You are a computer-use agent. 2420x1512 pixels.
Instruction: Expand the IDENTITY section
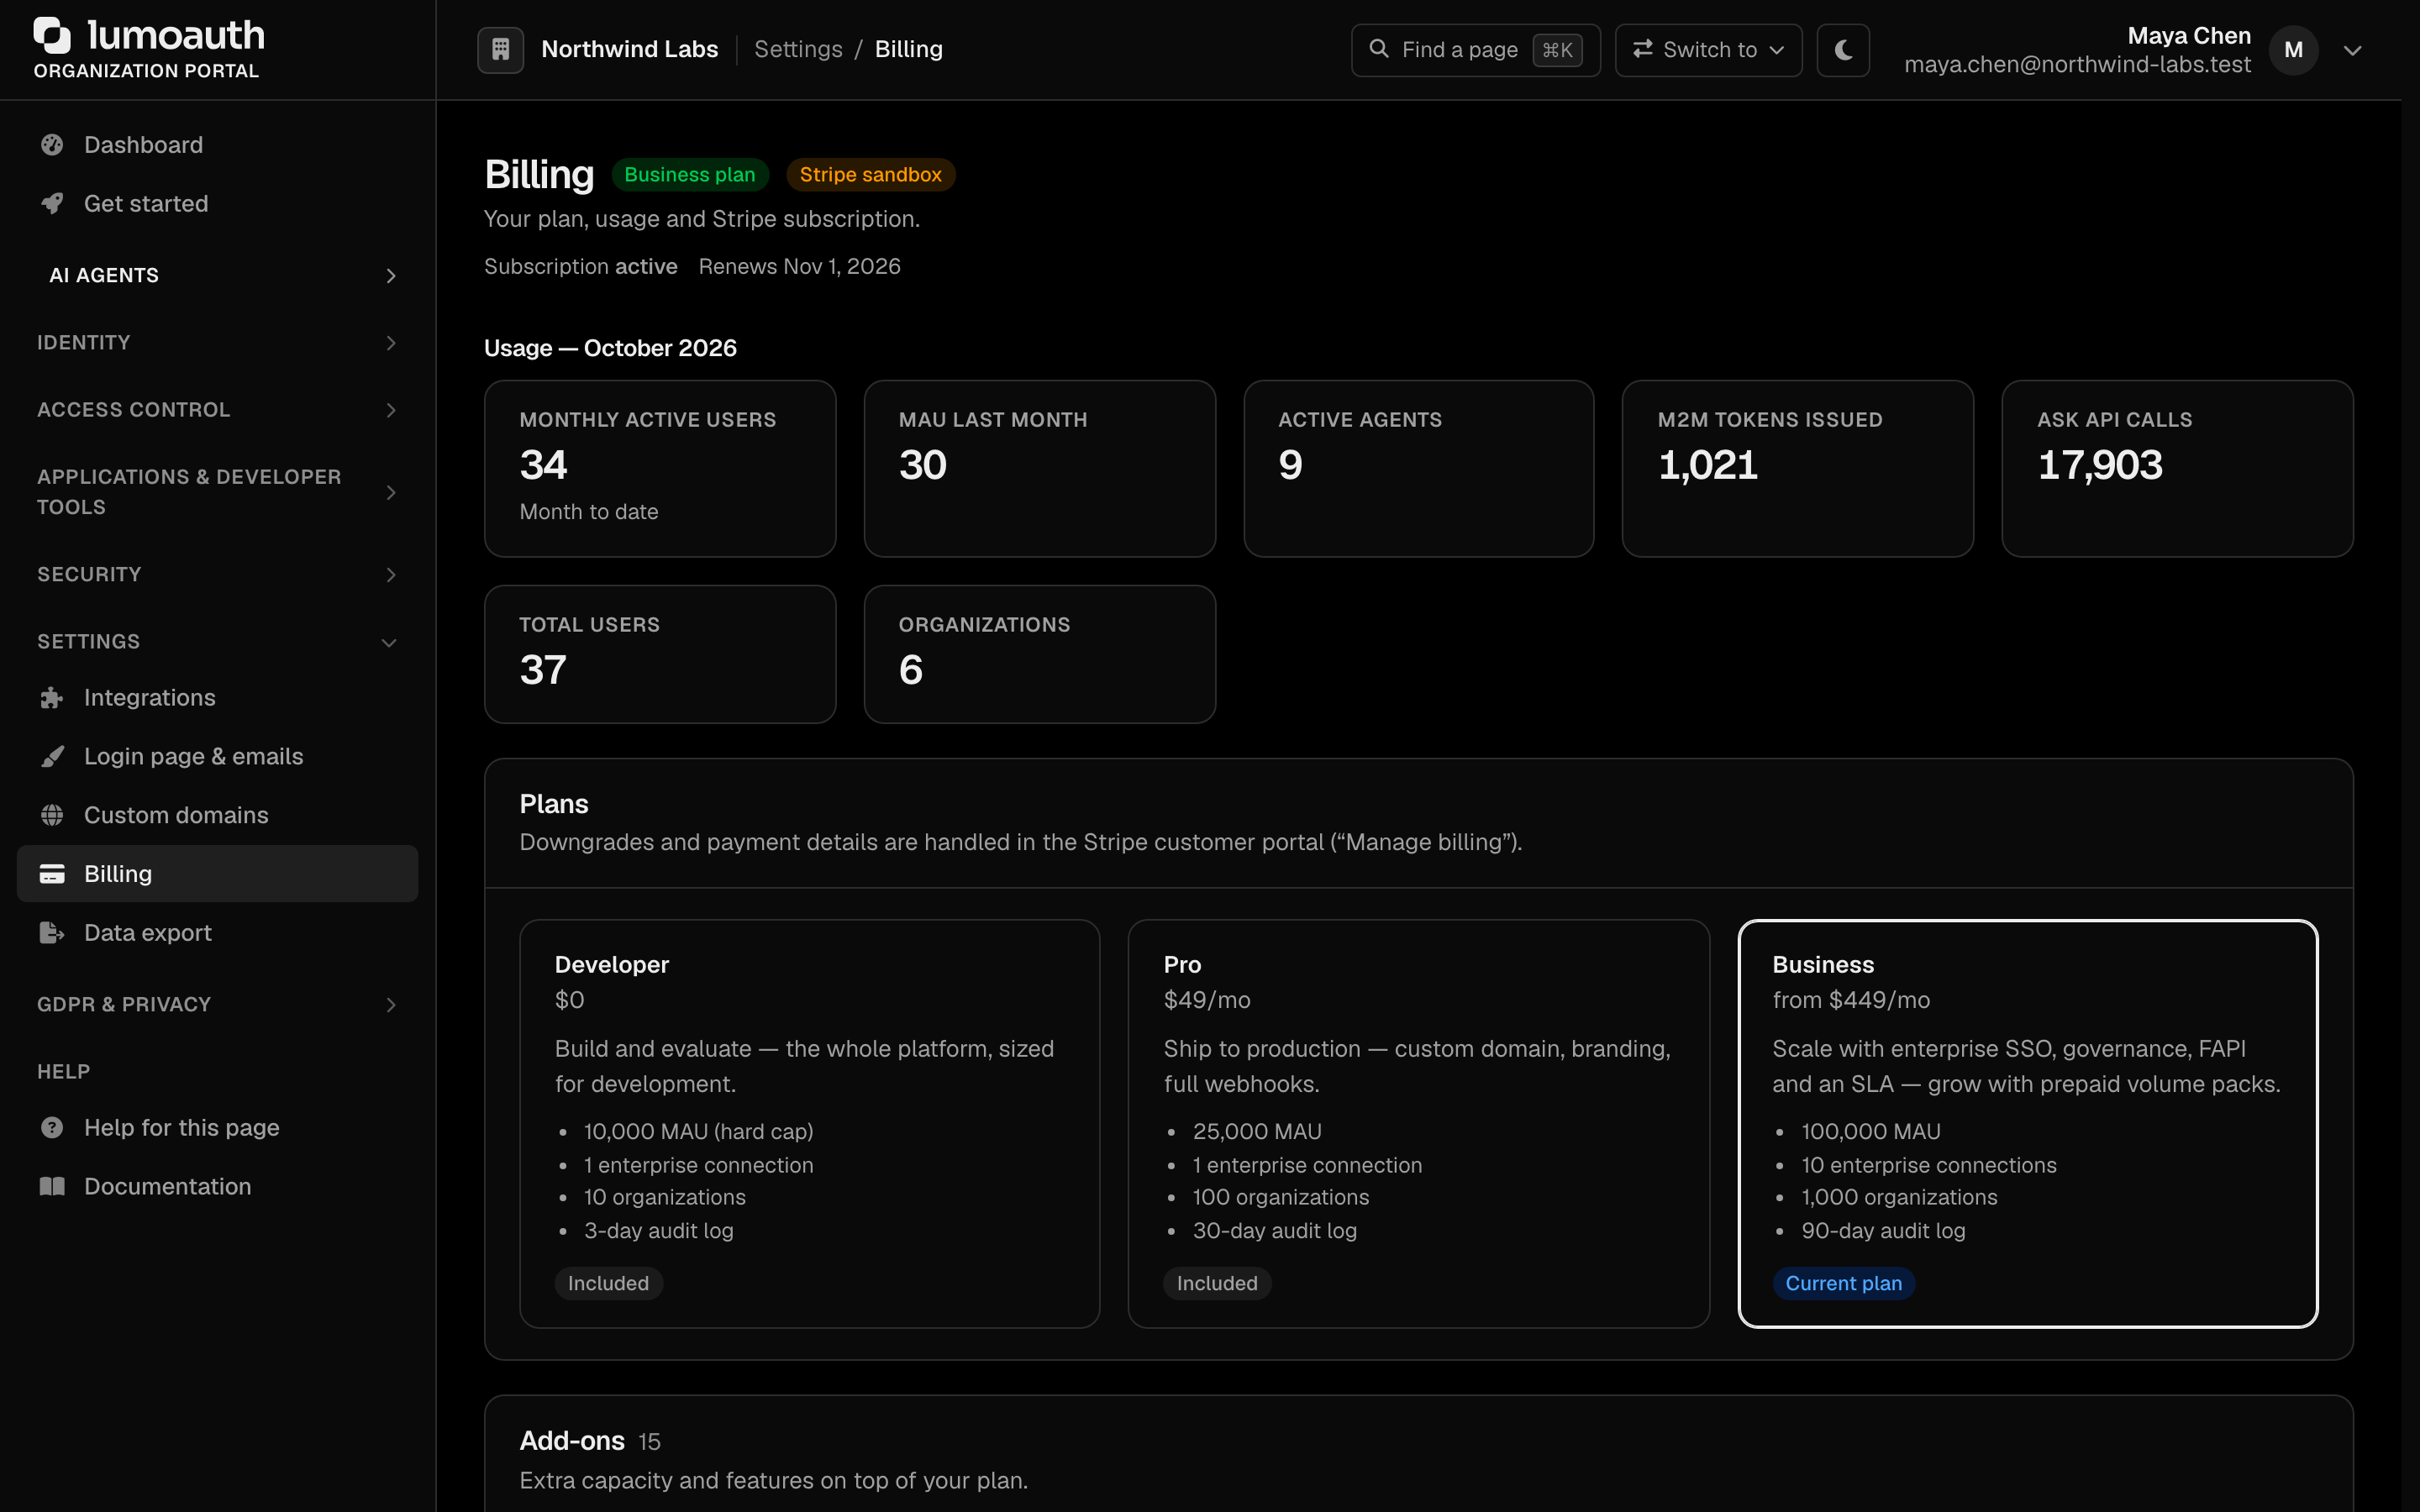click(218, 343)
